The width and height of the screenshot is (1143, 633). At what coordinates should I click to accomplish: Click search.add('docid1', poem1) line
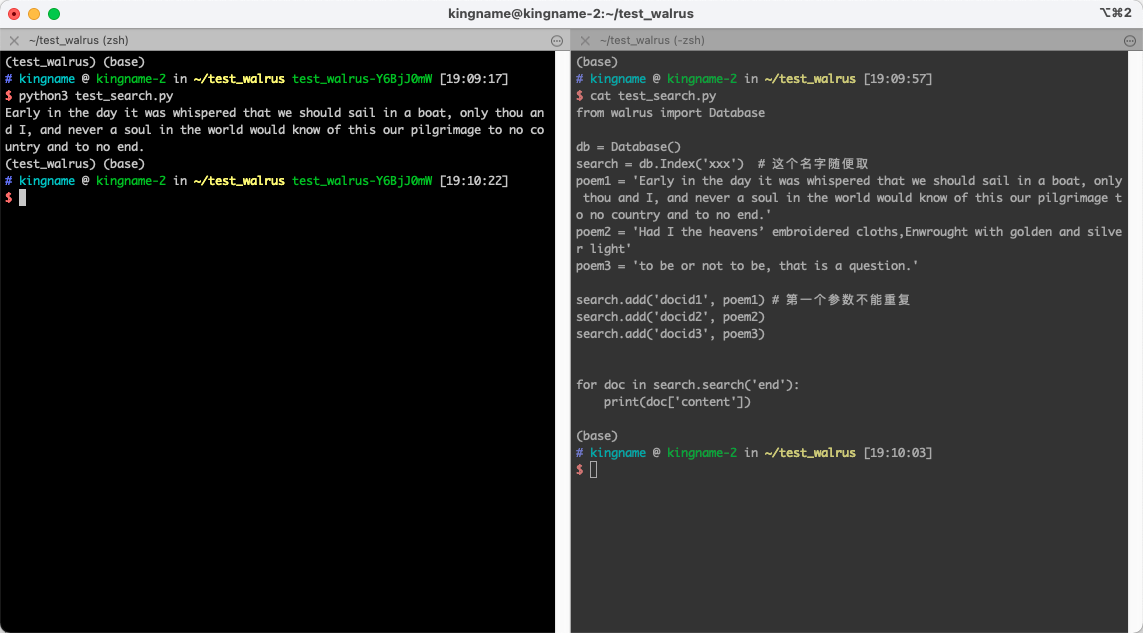(744, 300)
